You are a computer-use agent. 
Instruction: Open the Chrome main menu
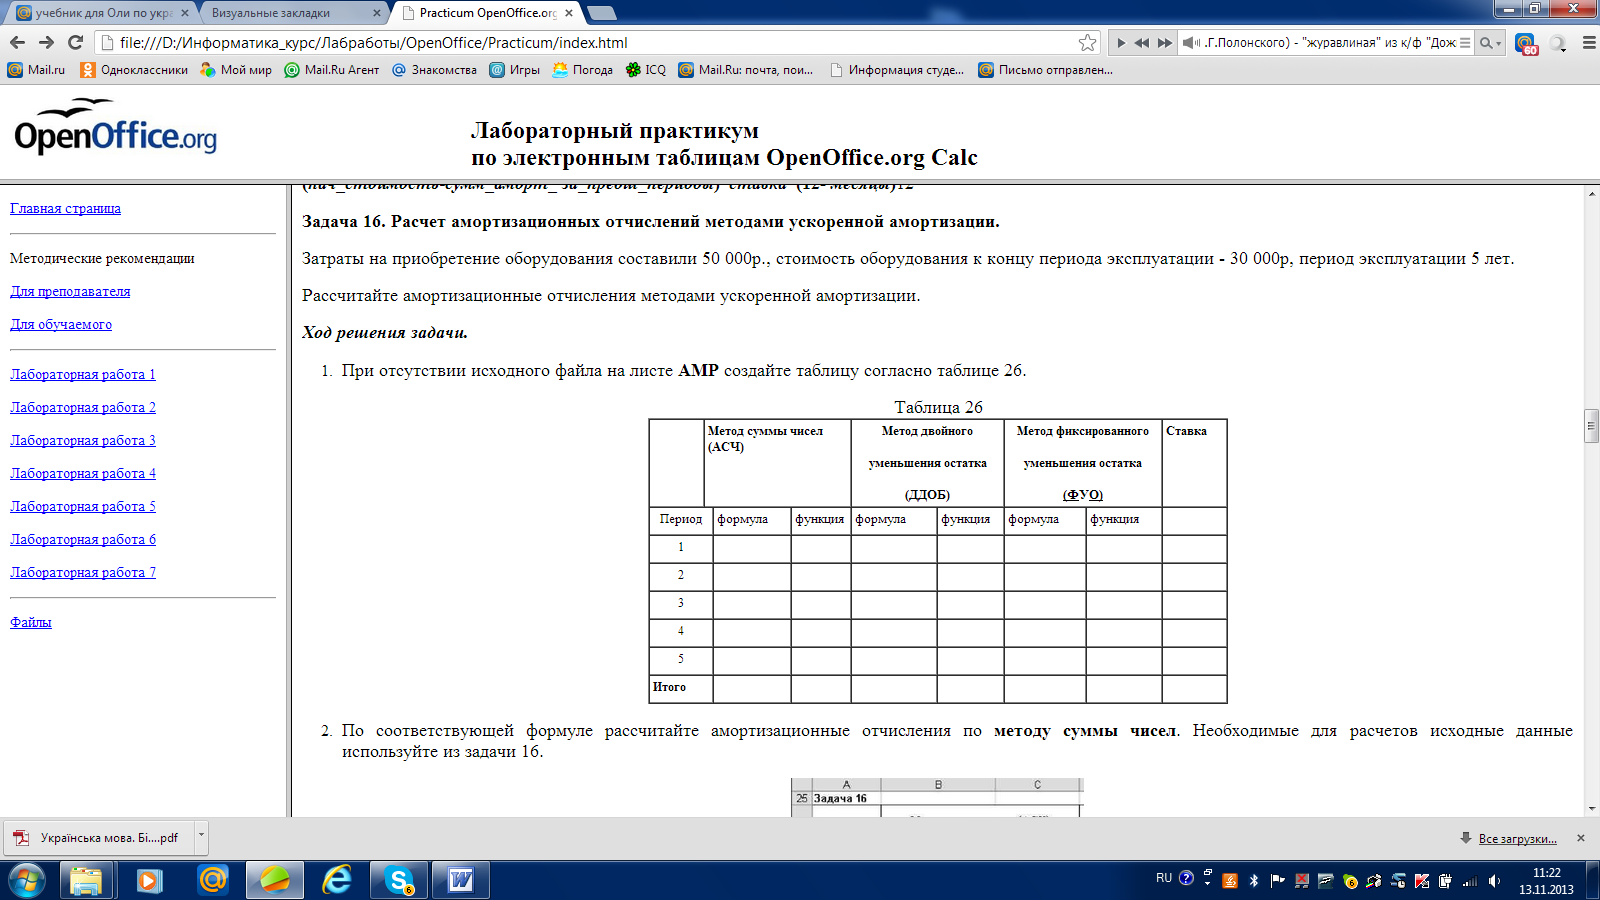click(x=1588, y=43)
